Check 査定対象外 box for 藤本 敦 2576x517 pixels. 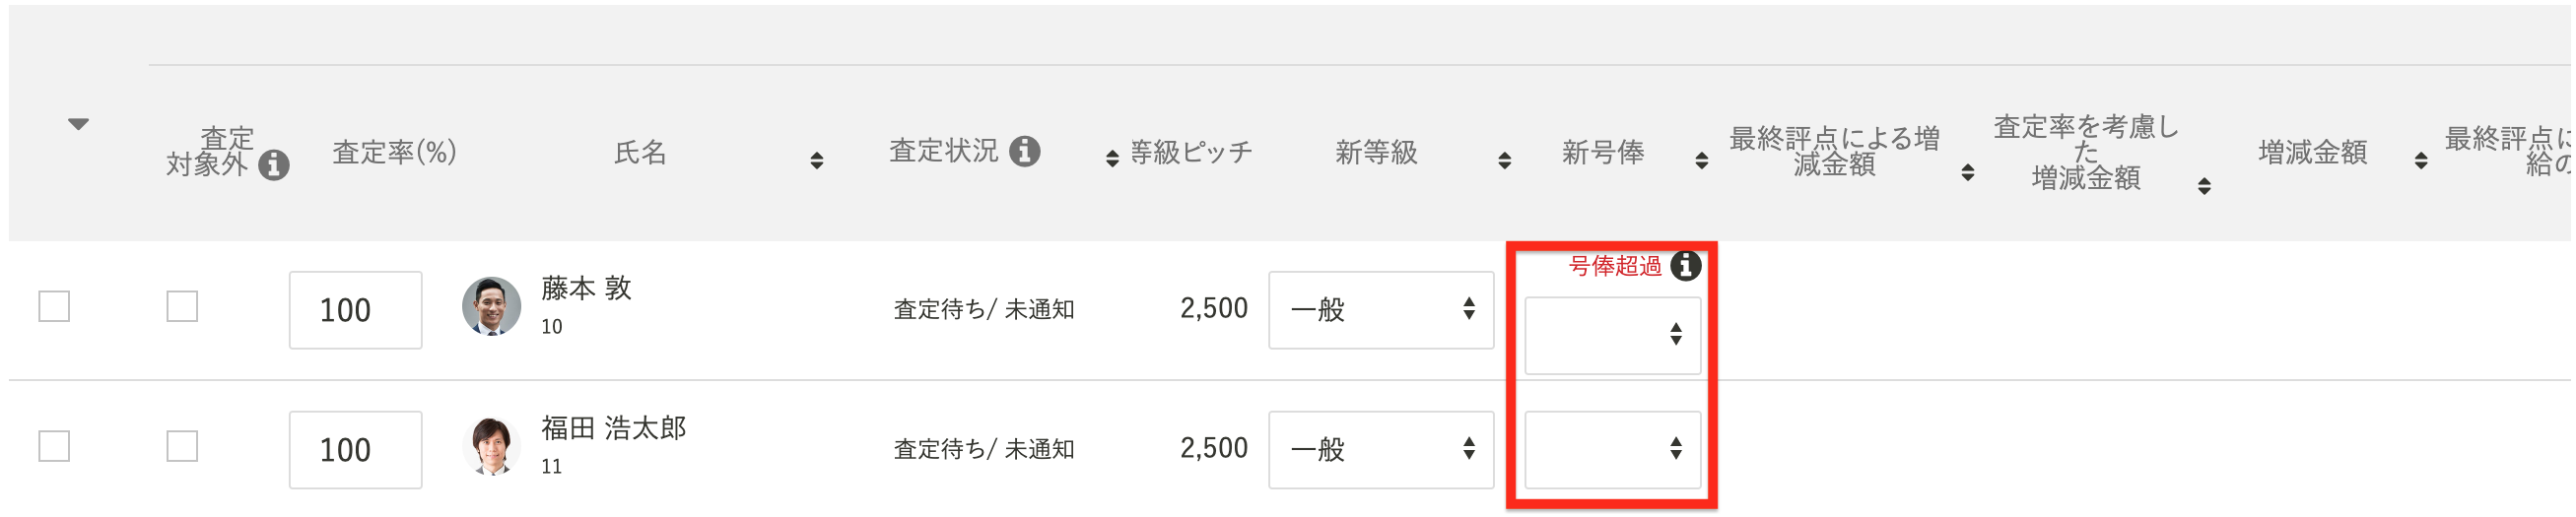(x=182, y=306)
